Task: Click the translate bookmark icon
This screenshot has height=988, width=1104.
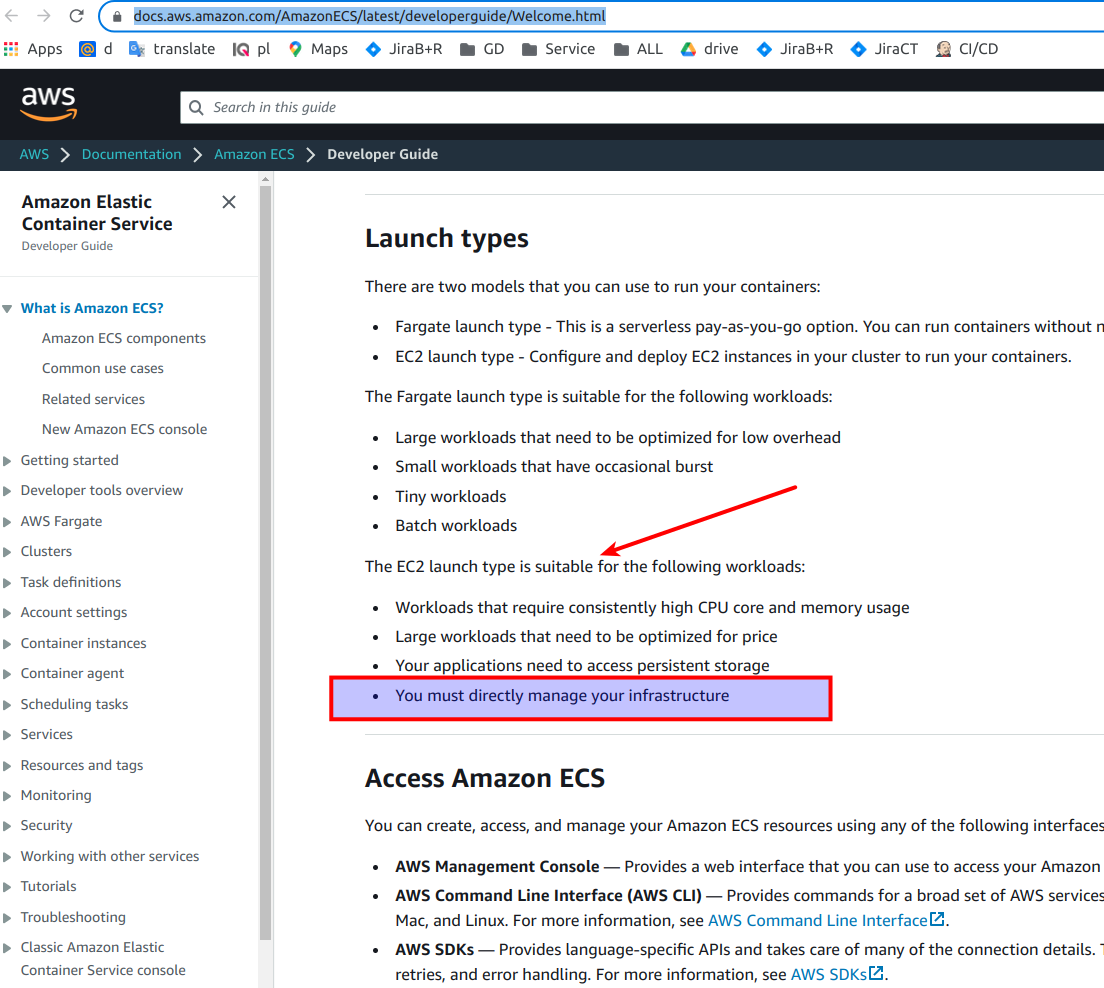Action: tap(138, 48)
